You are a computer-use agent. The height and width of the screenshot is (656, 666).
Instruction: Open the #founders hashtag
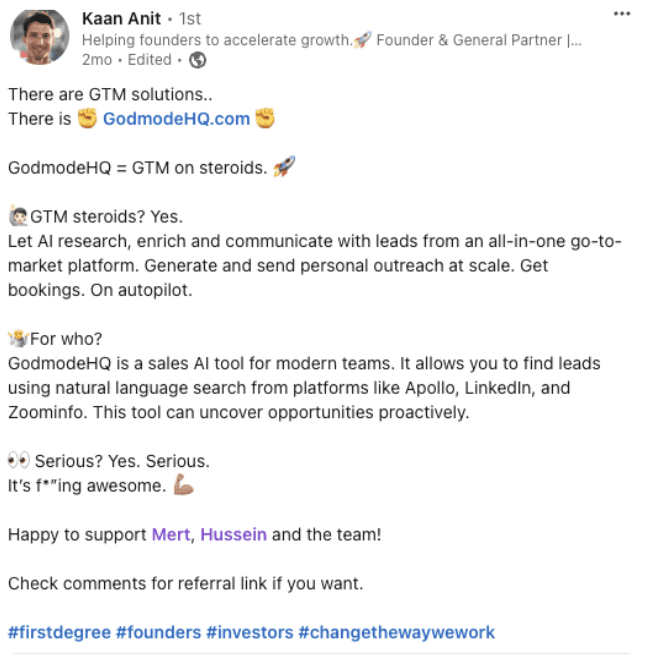tap(157, 632)
